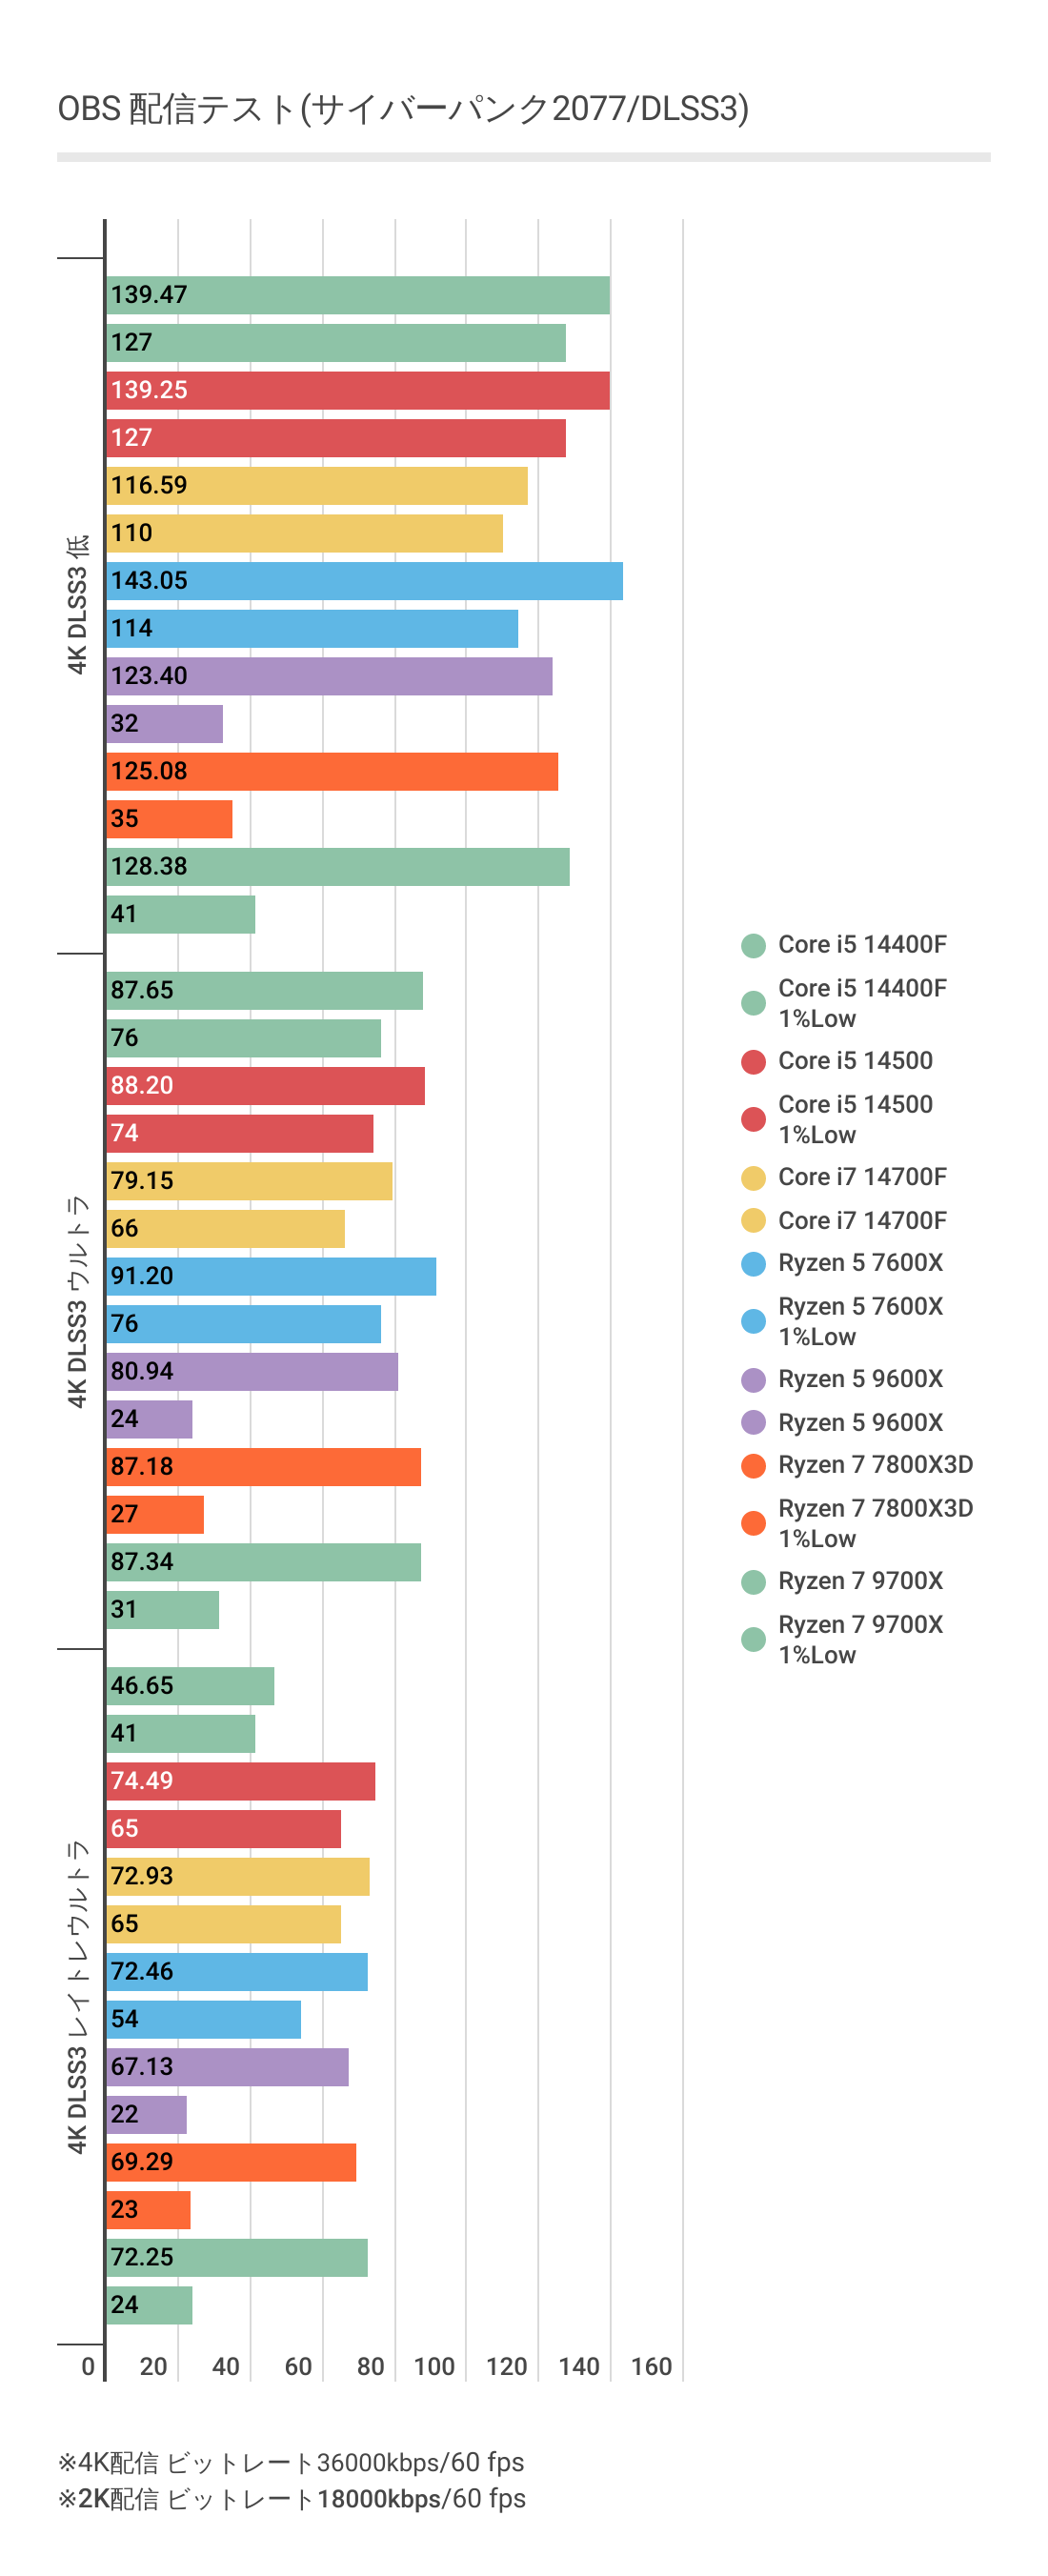Select the orange bar showing 69.29
The width and height of the screenshot is (1048, 2576).
click(x=231, y=2162)
